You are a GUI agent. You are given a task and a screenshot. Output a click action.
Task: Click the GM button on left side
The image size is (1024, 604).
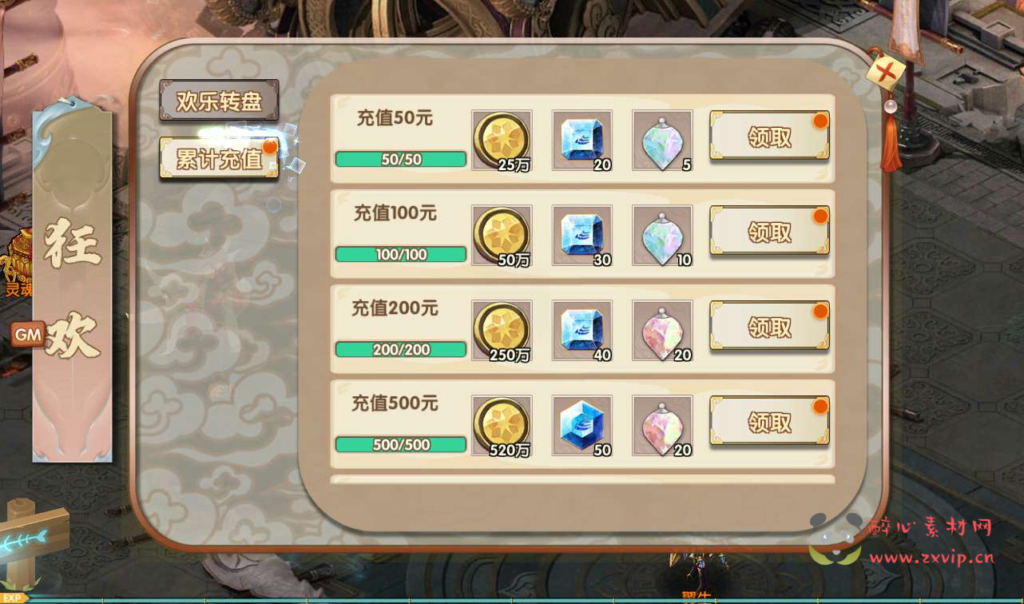[27, 335]
